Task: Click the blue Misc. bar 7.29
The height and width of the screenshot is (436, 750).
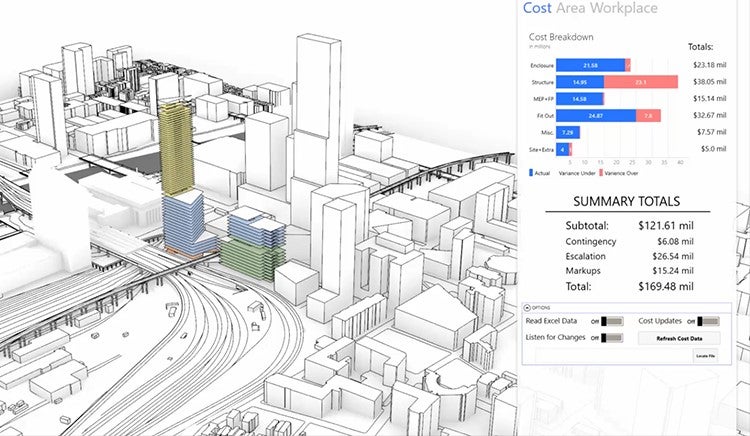Action: pos(568,132)
